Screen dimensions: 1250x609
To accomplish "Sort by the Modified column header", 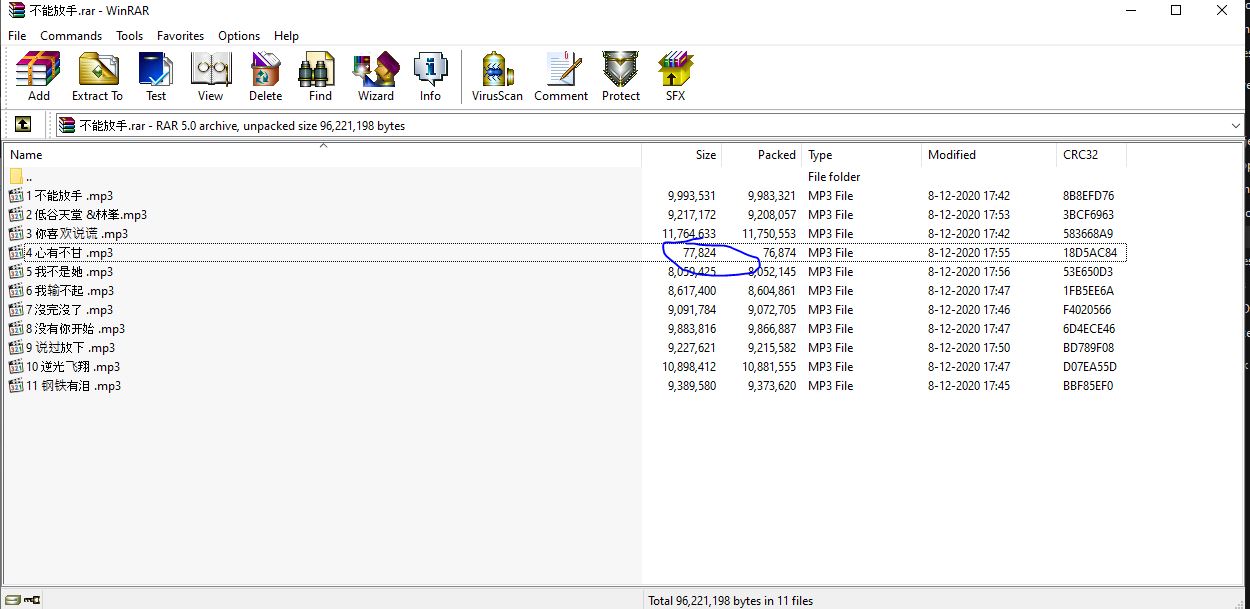I will coord(951,155).
